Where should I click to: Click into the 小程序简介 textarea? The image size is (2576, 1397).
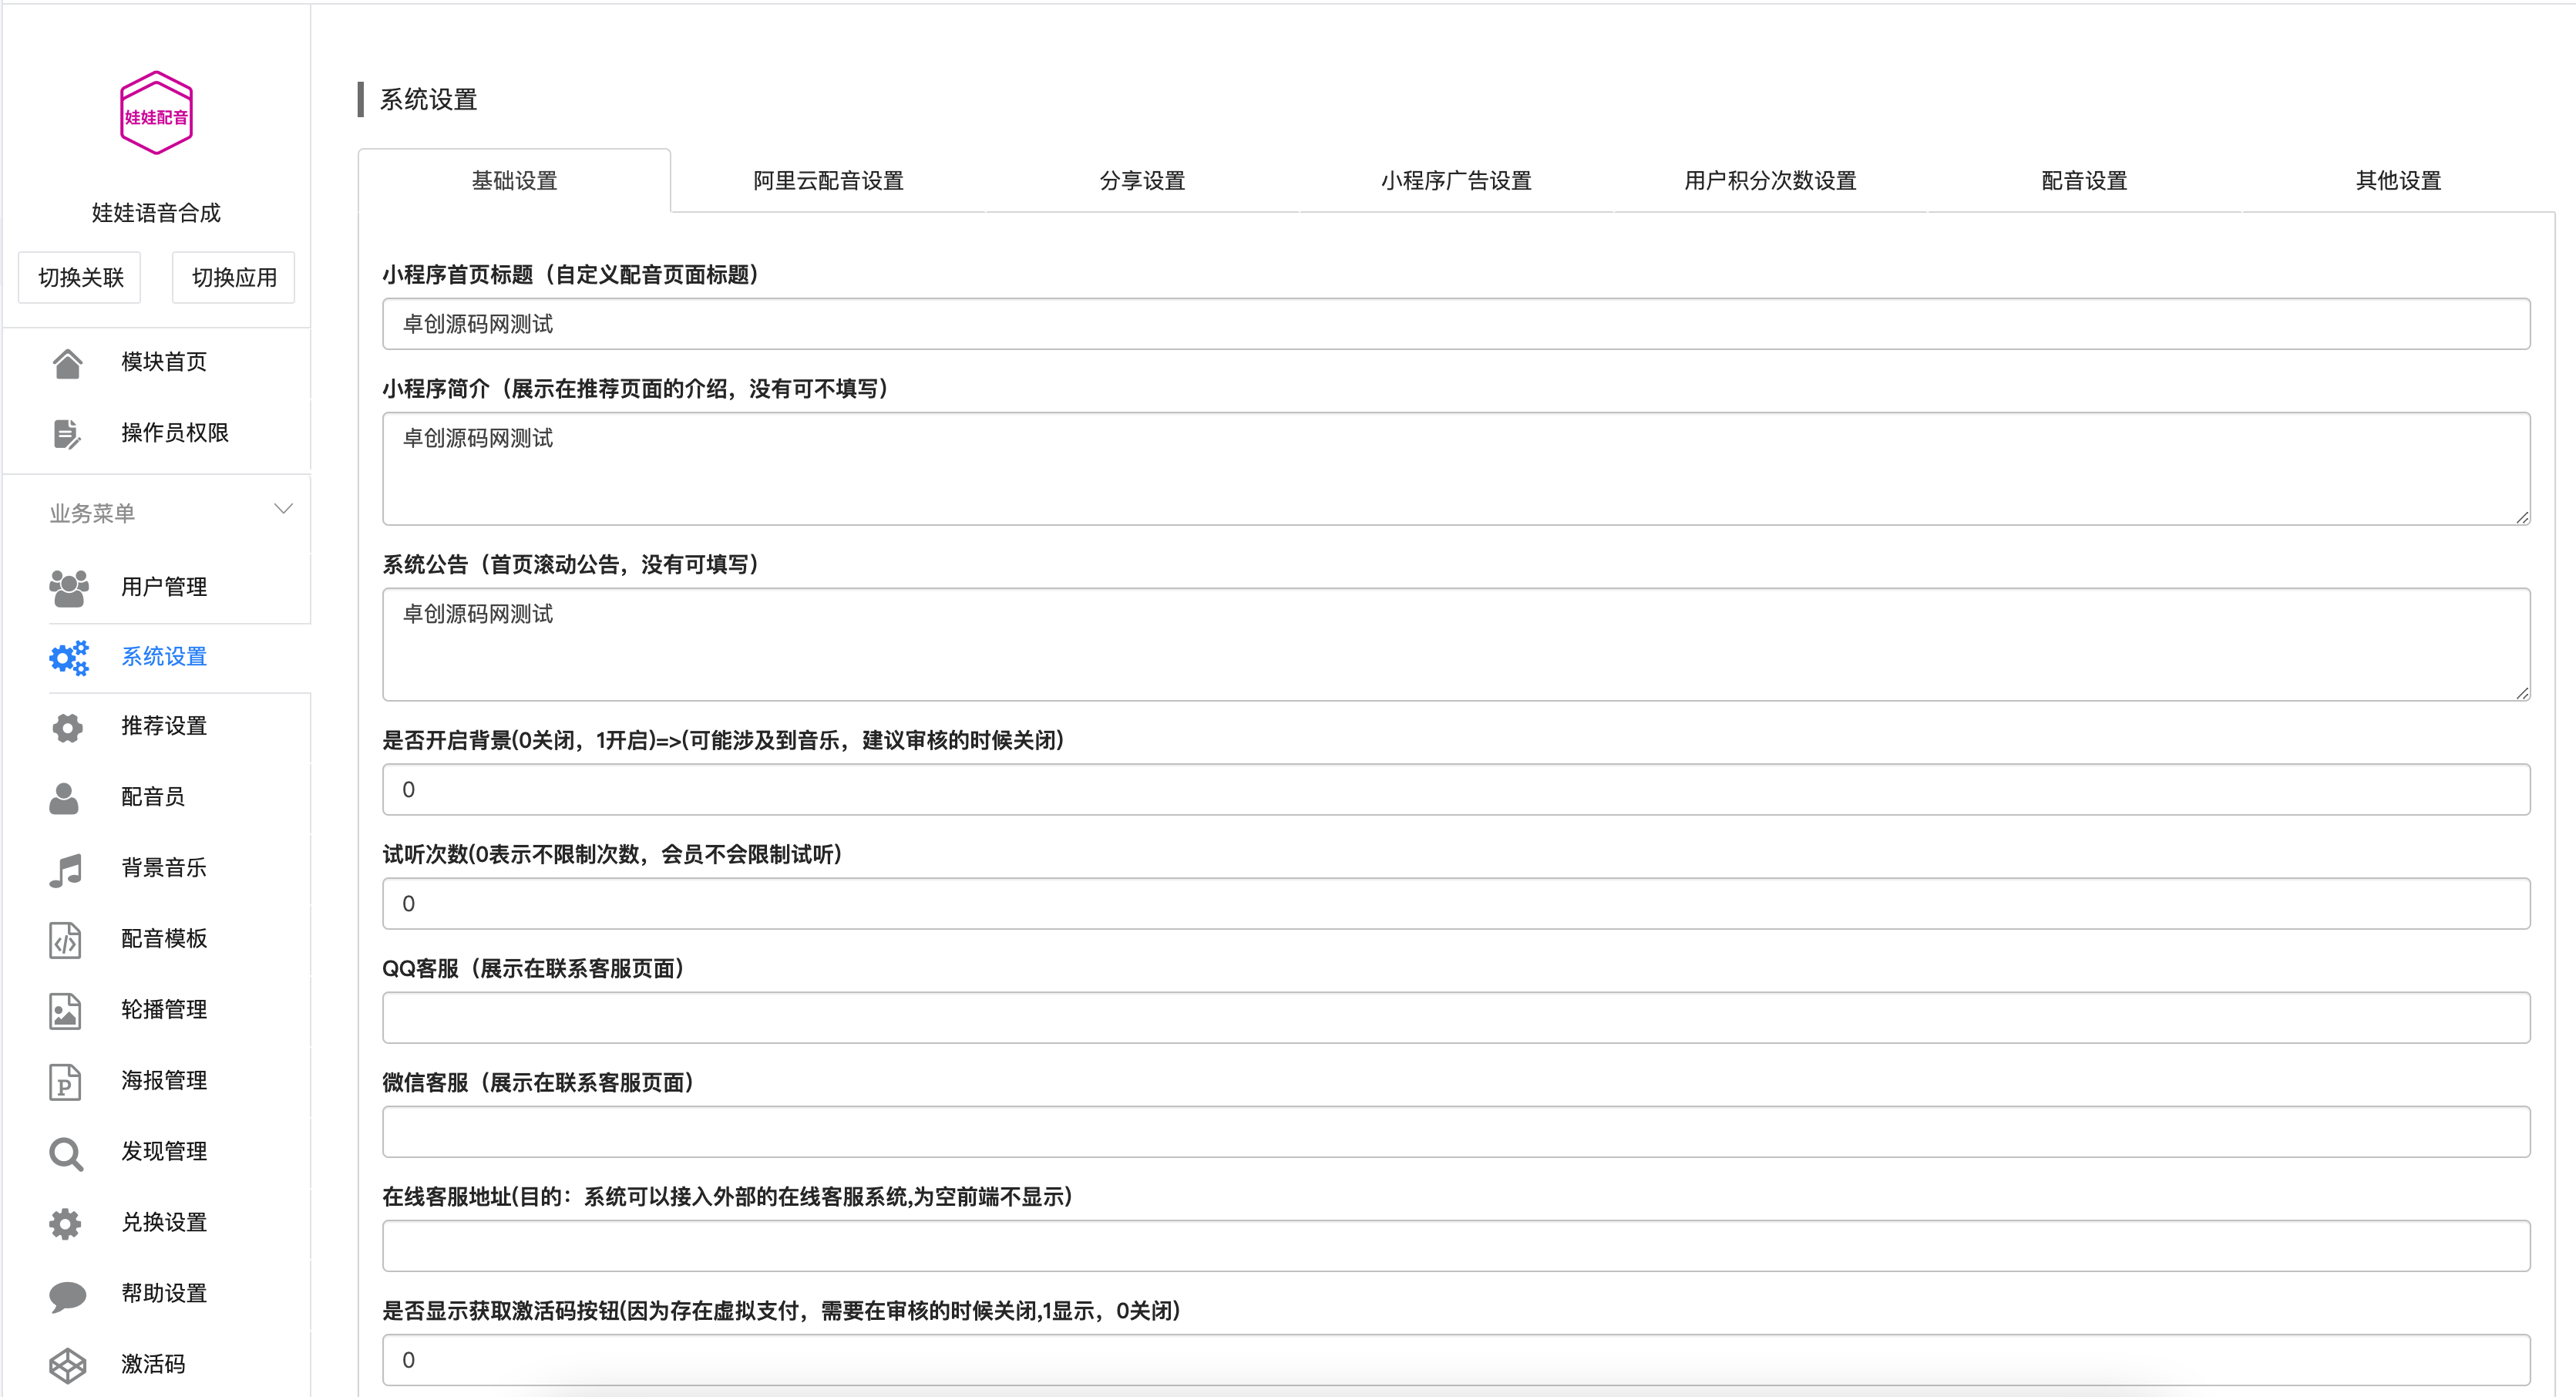tap(1456, 469)
